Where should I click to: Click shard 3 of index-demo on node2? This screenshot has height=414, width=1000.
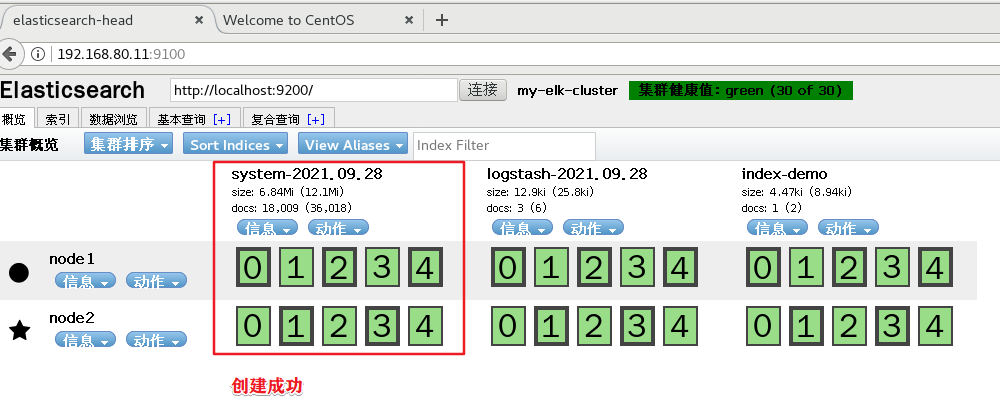click(x=892, y=326)
